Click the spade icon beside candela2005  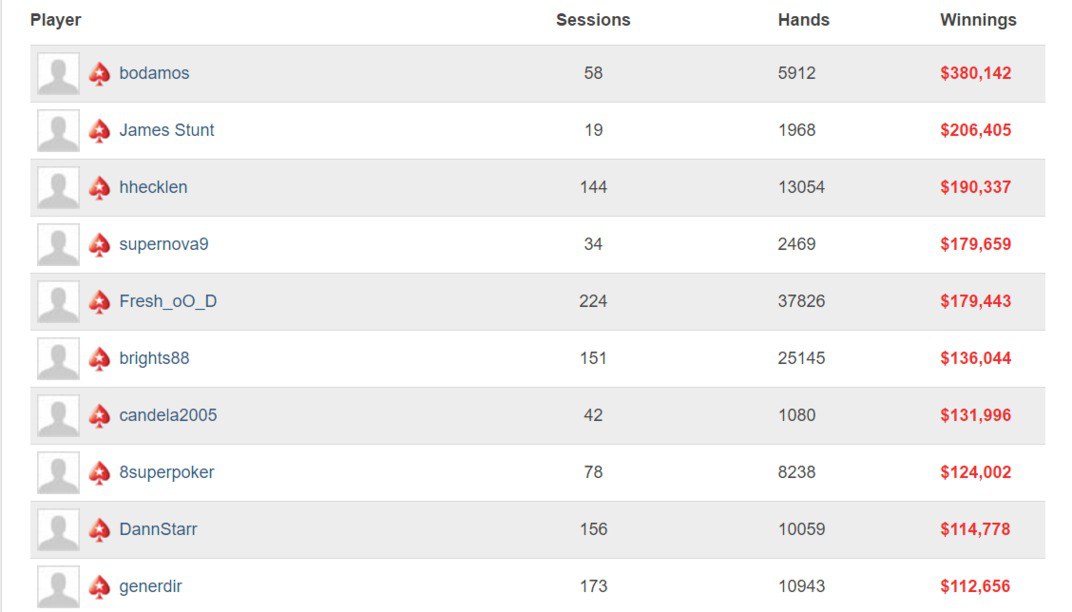click(x=99, y=416)
